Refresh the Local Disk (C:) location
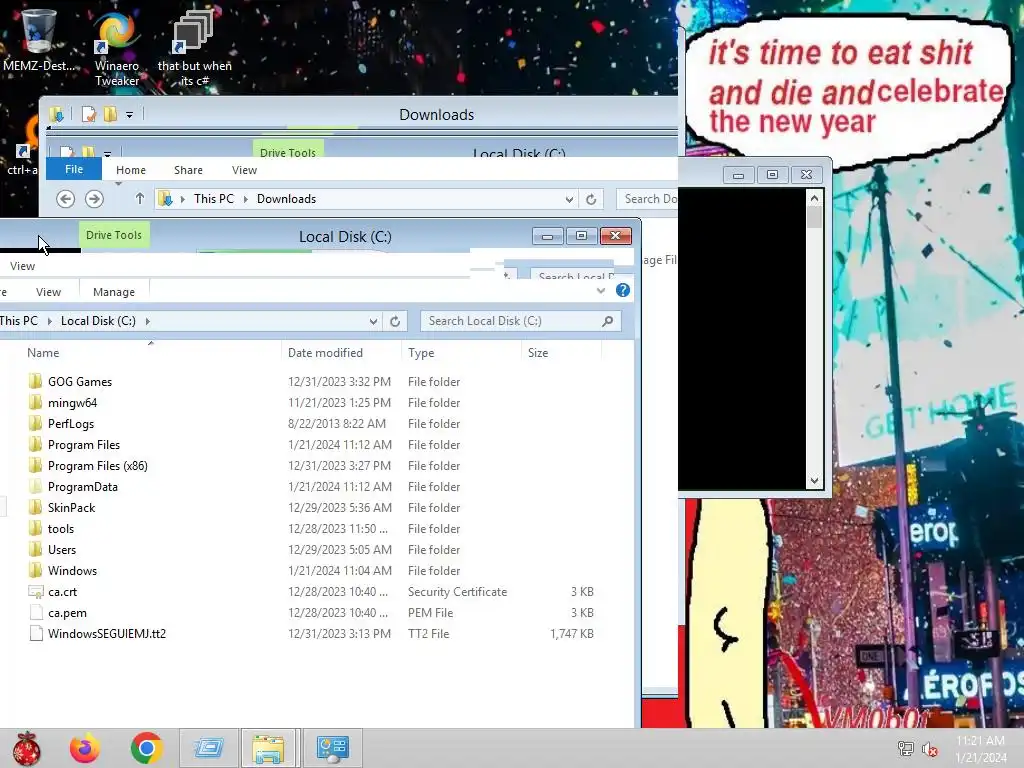 (395, 321)
